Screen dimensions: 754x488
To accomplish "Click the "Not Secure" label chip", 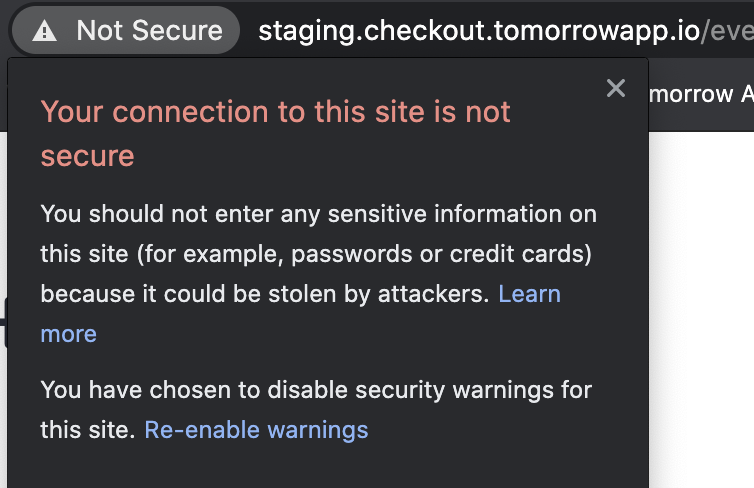I will click(x=149, y=31).
